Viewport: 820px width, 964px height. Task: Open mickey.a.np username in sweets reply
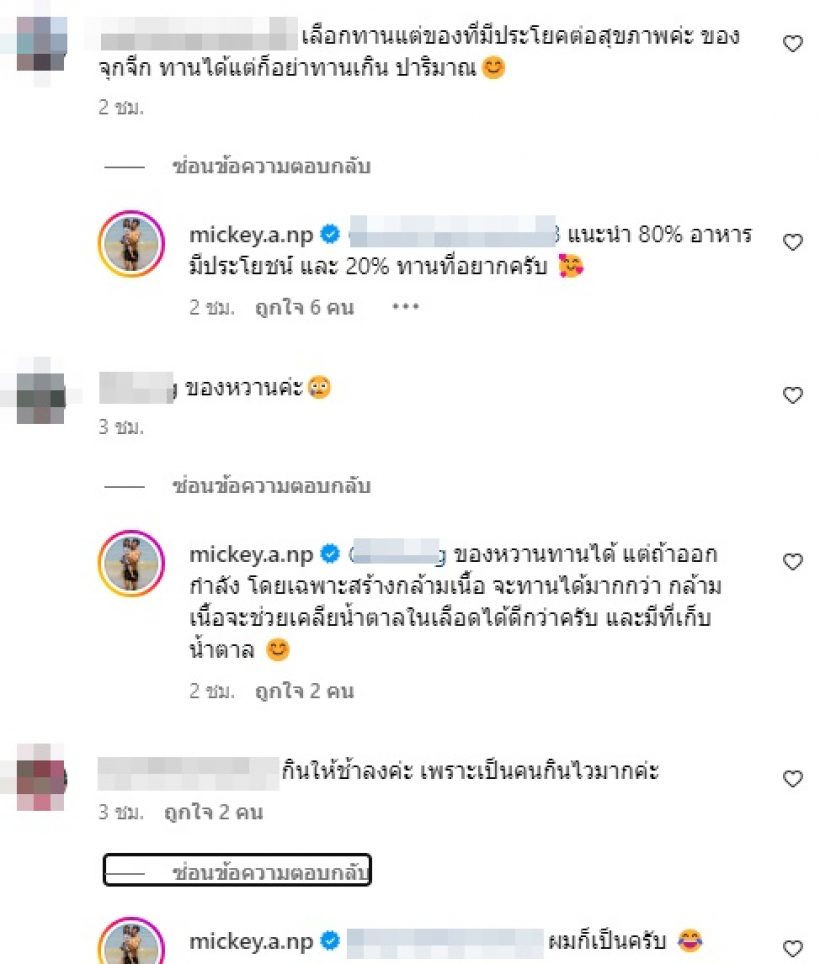tap(251, 554)
